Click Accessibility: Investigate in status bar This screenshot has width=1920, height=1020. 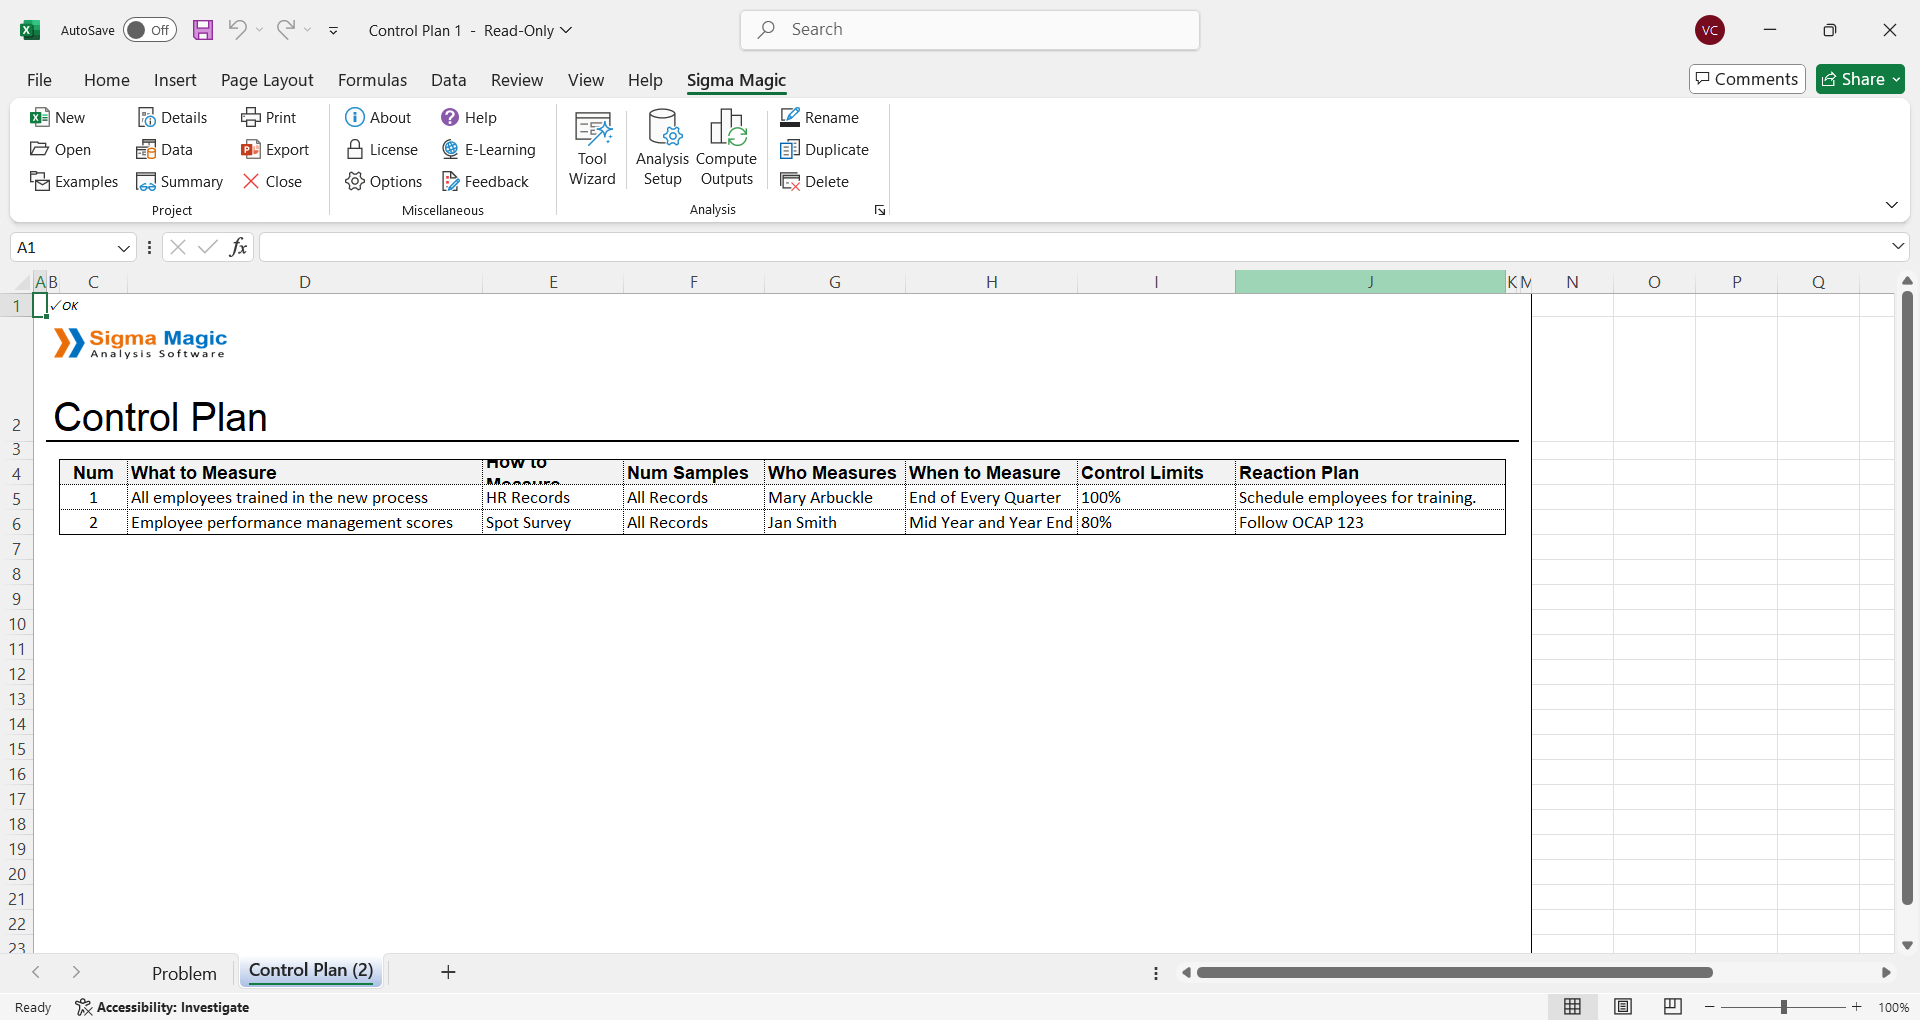click(x=163, y=1007)
